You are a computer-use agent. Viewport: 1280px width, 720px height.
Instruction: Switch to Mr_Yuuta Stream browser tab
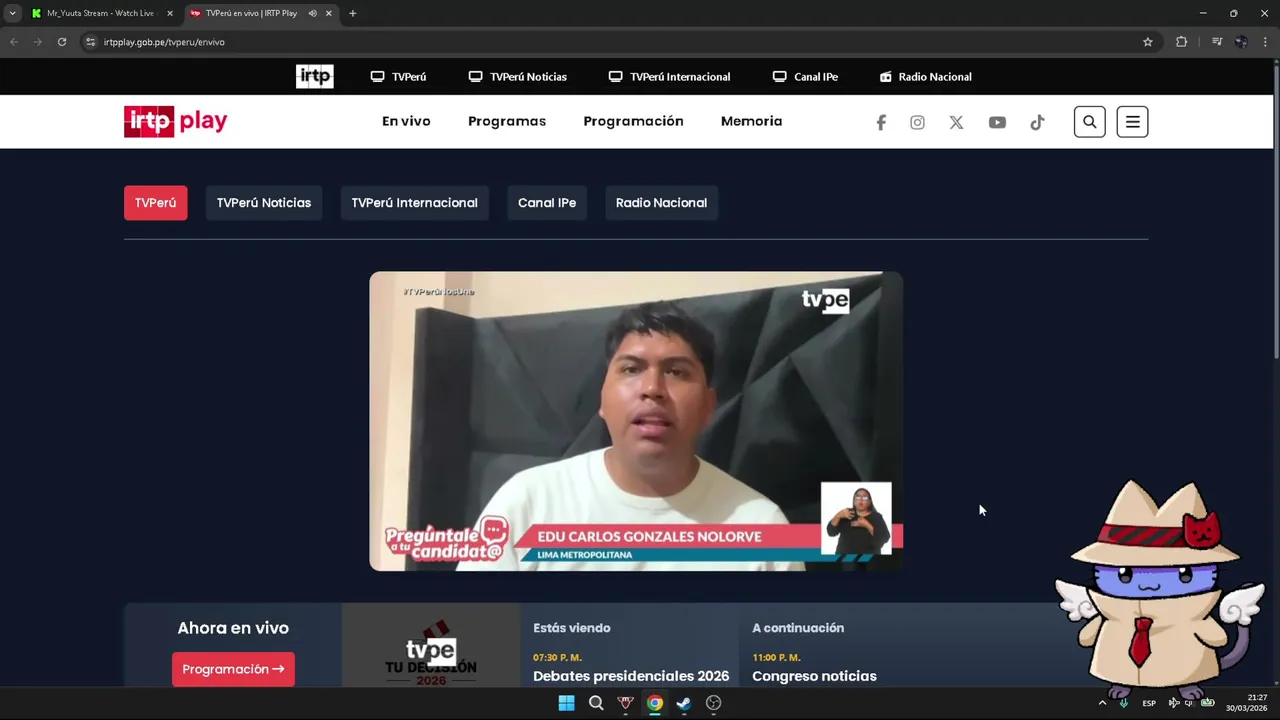point(100,13)
